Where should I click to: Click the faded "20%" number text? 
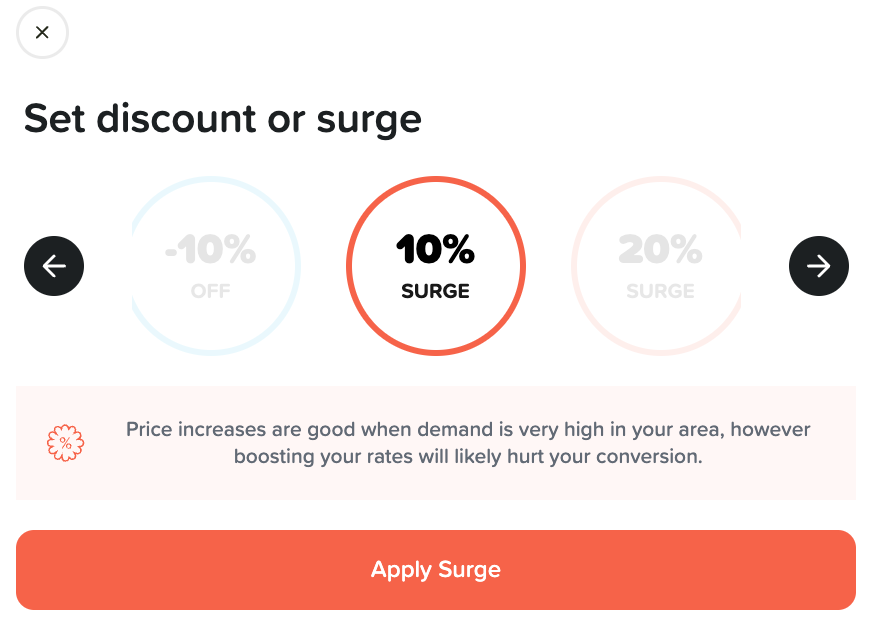click(x=660, y=250)
